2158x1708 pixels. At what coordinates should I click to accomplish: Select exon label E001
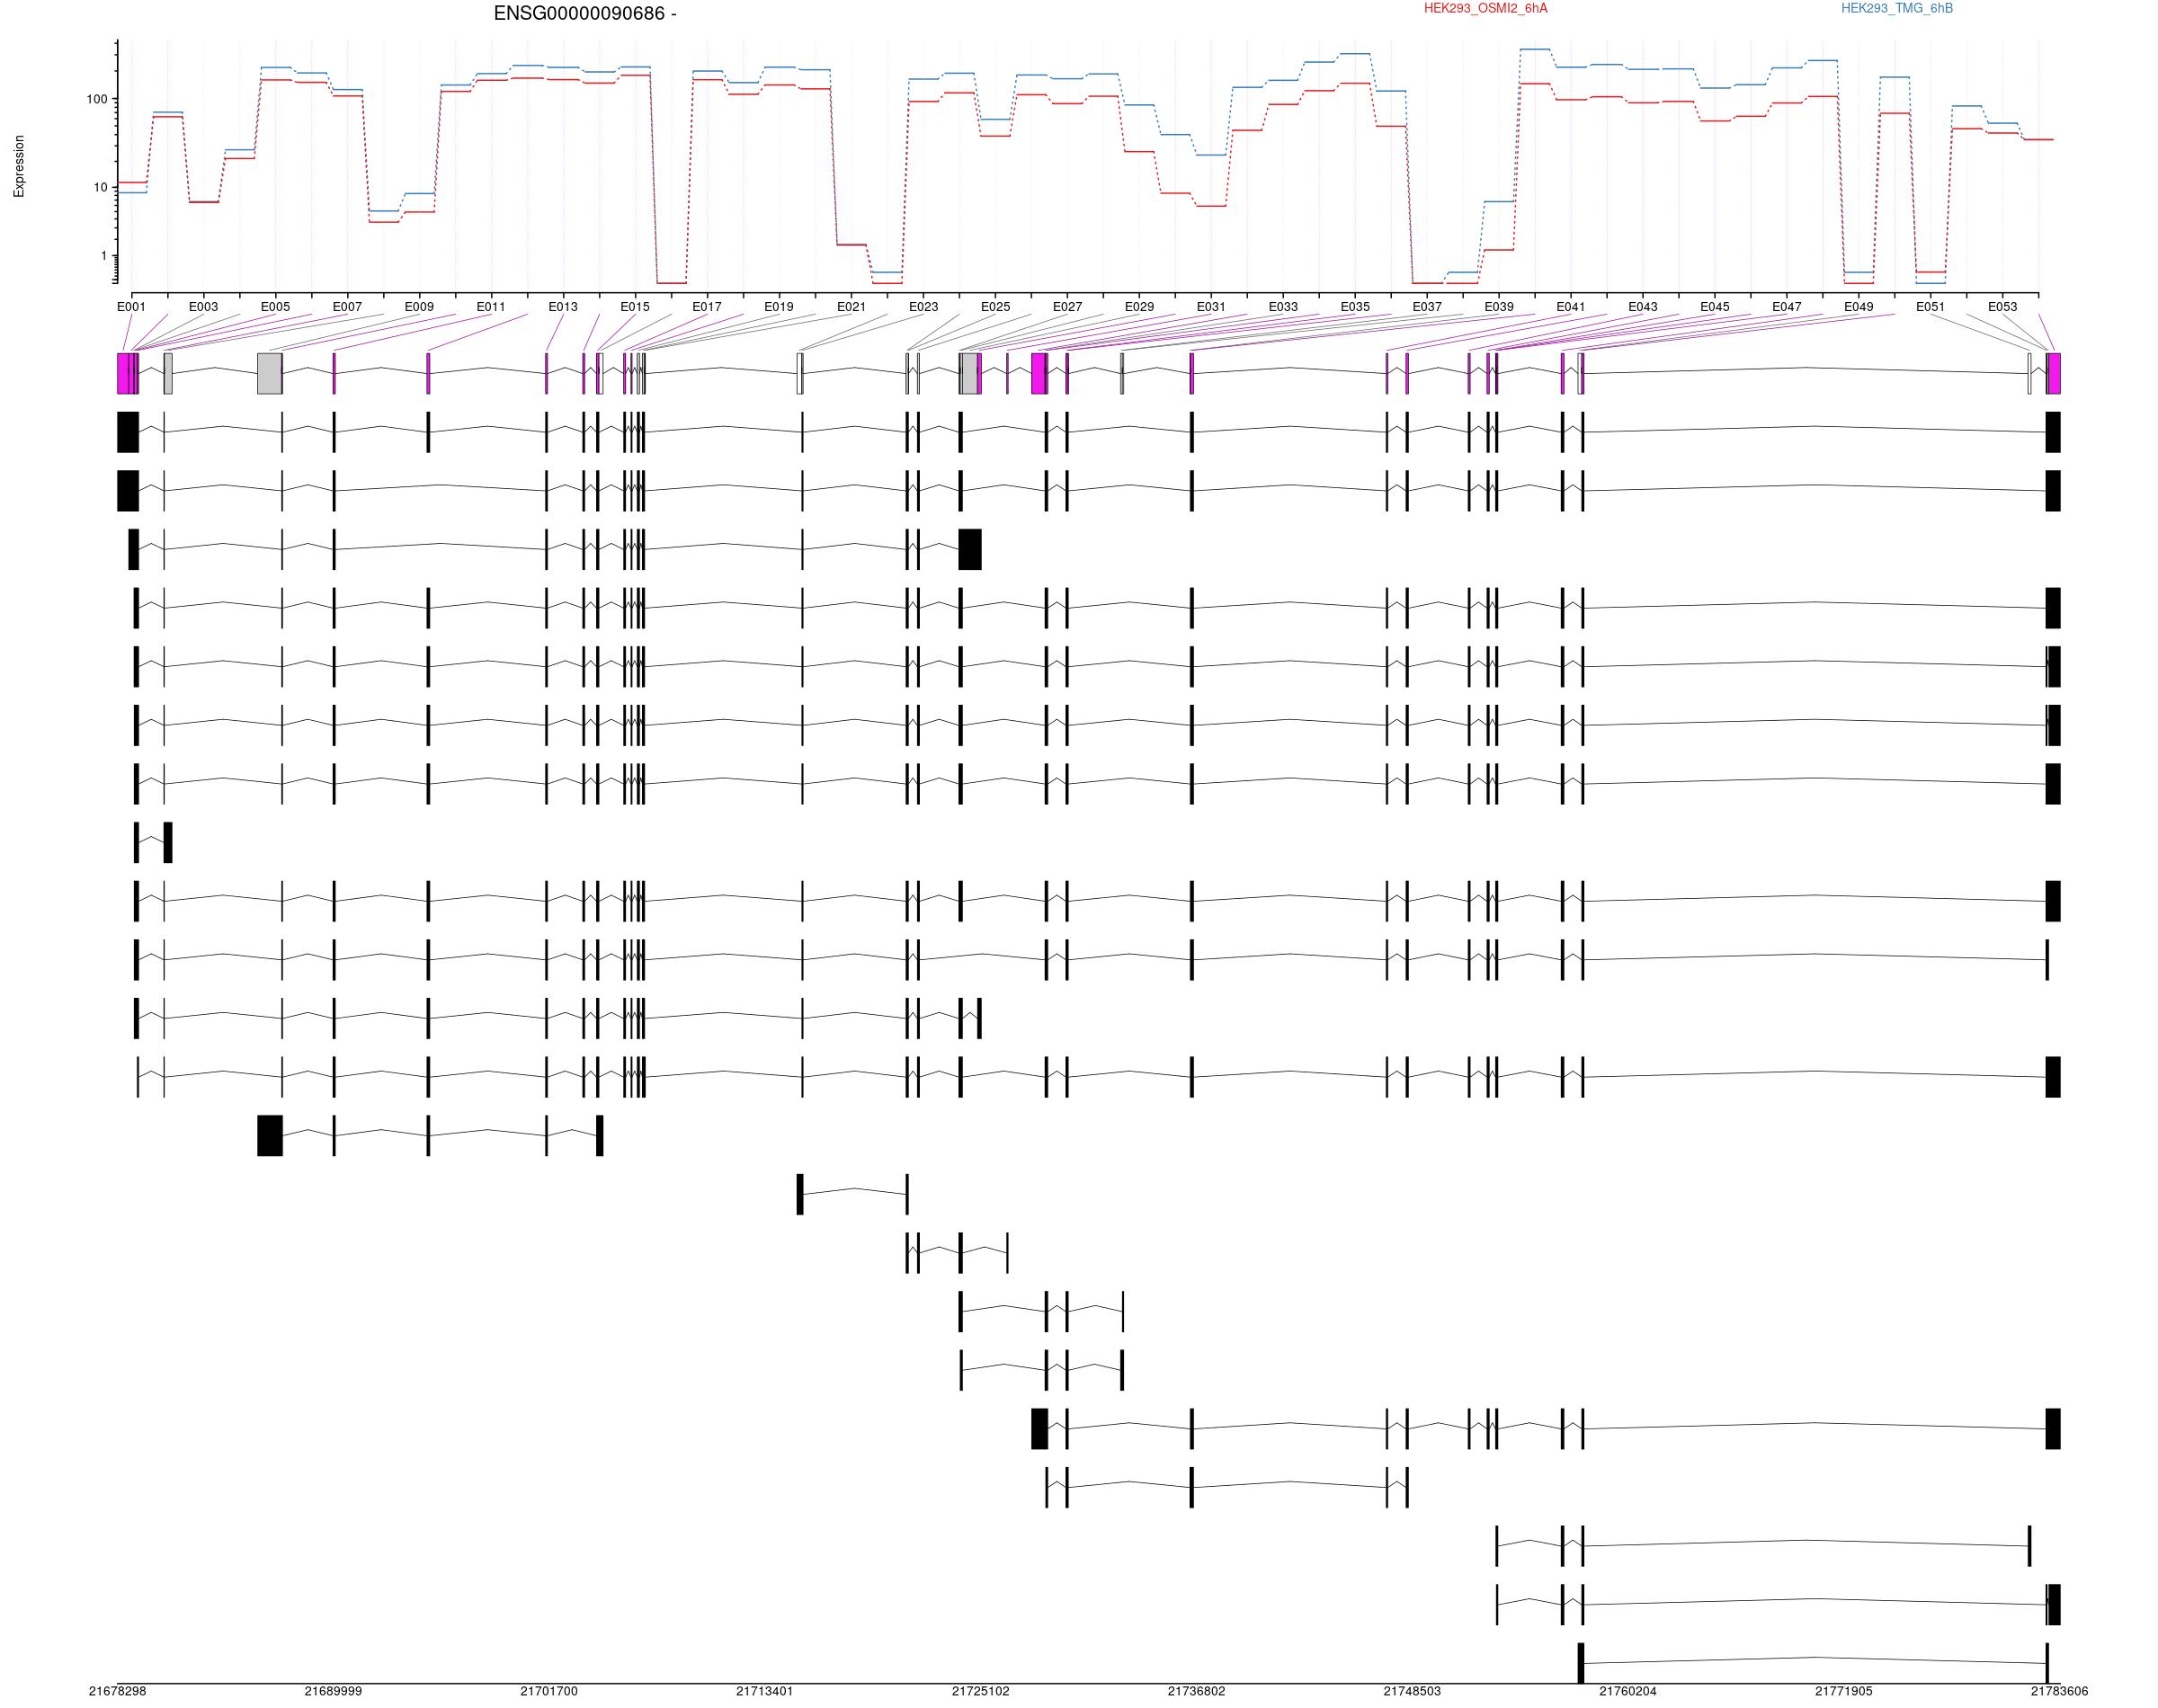click(x=131, y=307)
